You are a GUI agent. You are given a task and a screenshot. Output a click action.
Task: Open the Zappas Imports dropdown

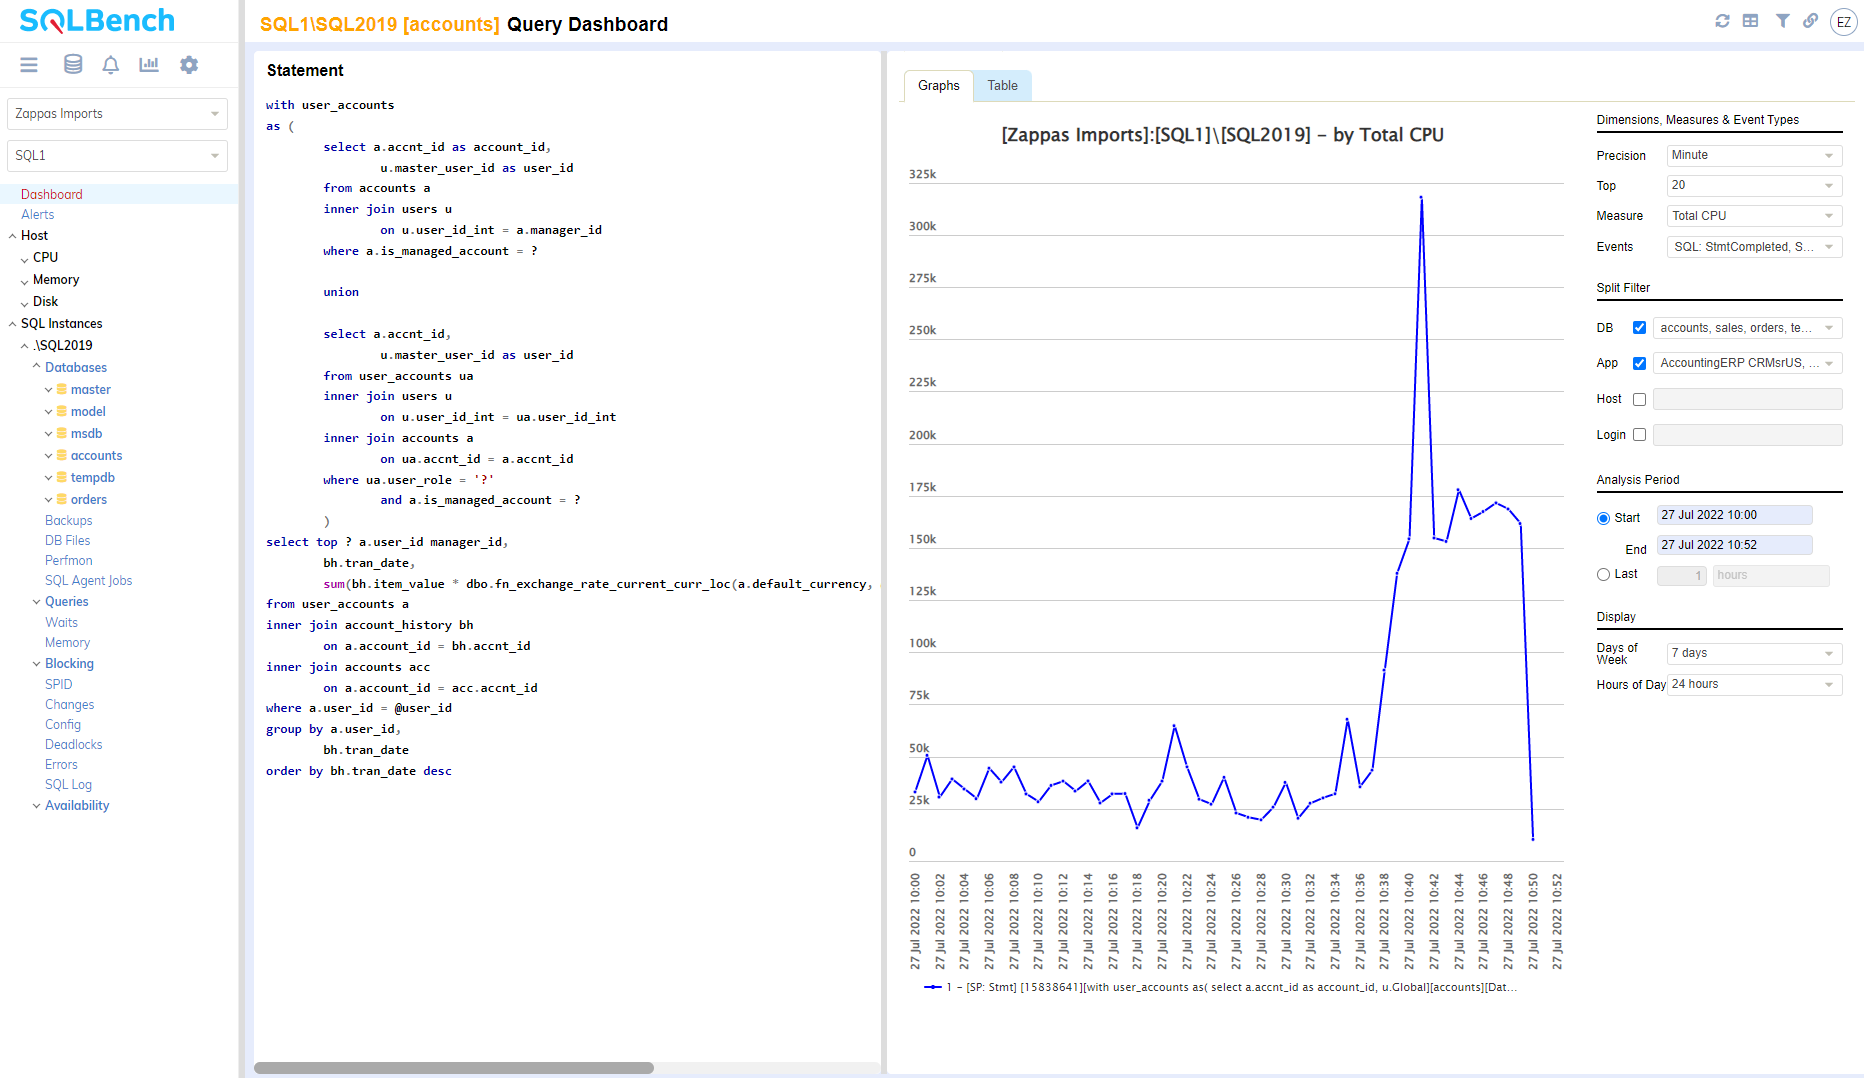(117, 114)
